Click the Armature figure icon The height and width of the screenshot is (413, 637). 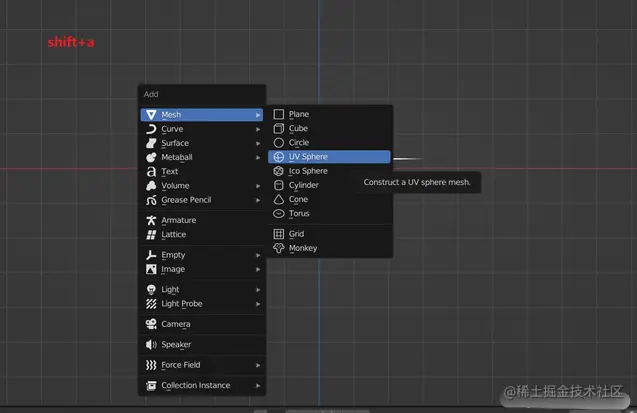[x=151, y=221]
